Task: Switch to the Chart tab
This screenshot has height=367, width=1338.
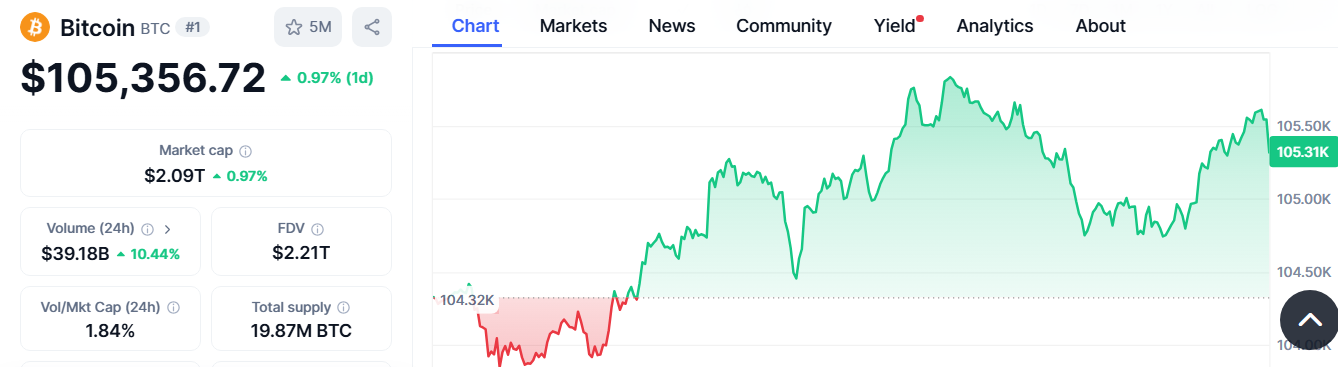Action: 476,26
